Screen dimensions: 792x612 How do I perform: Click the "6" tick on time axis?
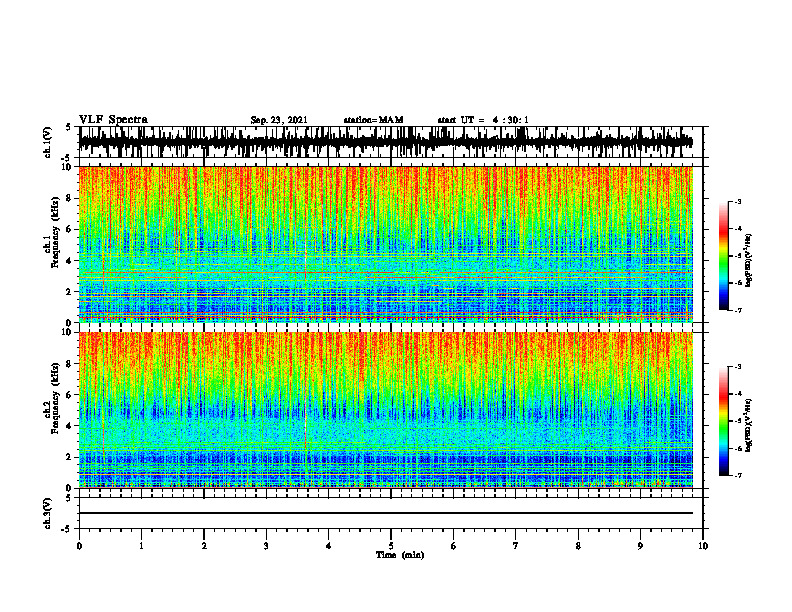pyautogui.click(x=454, y=546)
